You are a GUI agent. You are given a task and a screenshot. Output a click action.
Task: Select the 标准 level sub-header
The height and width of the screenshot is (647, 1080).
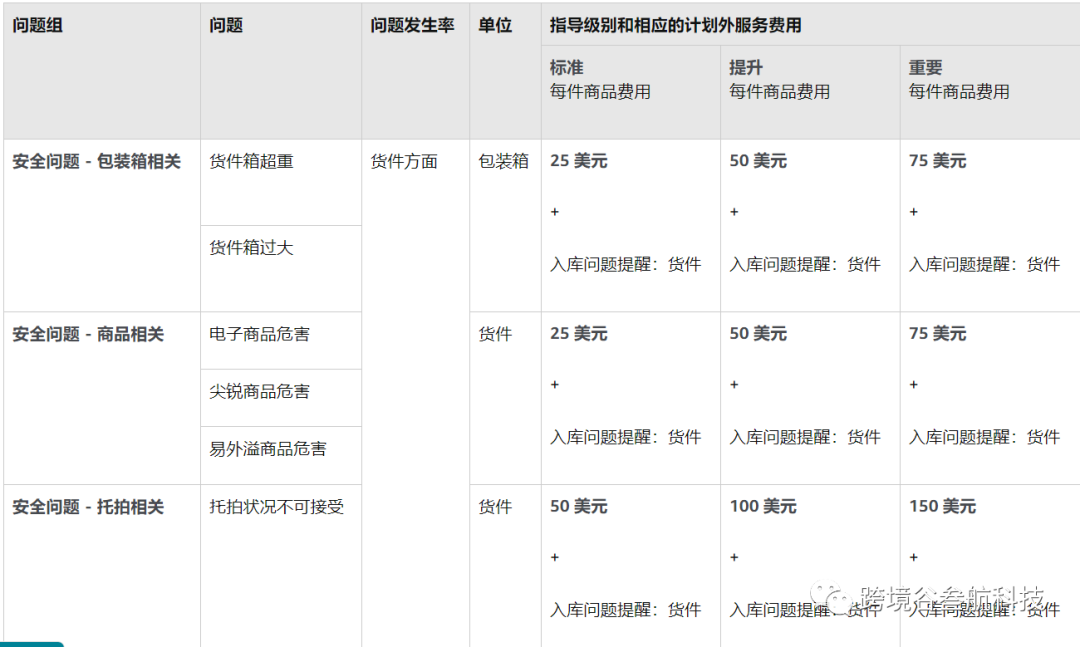pos(566,68)
